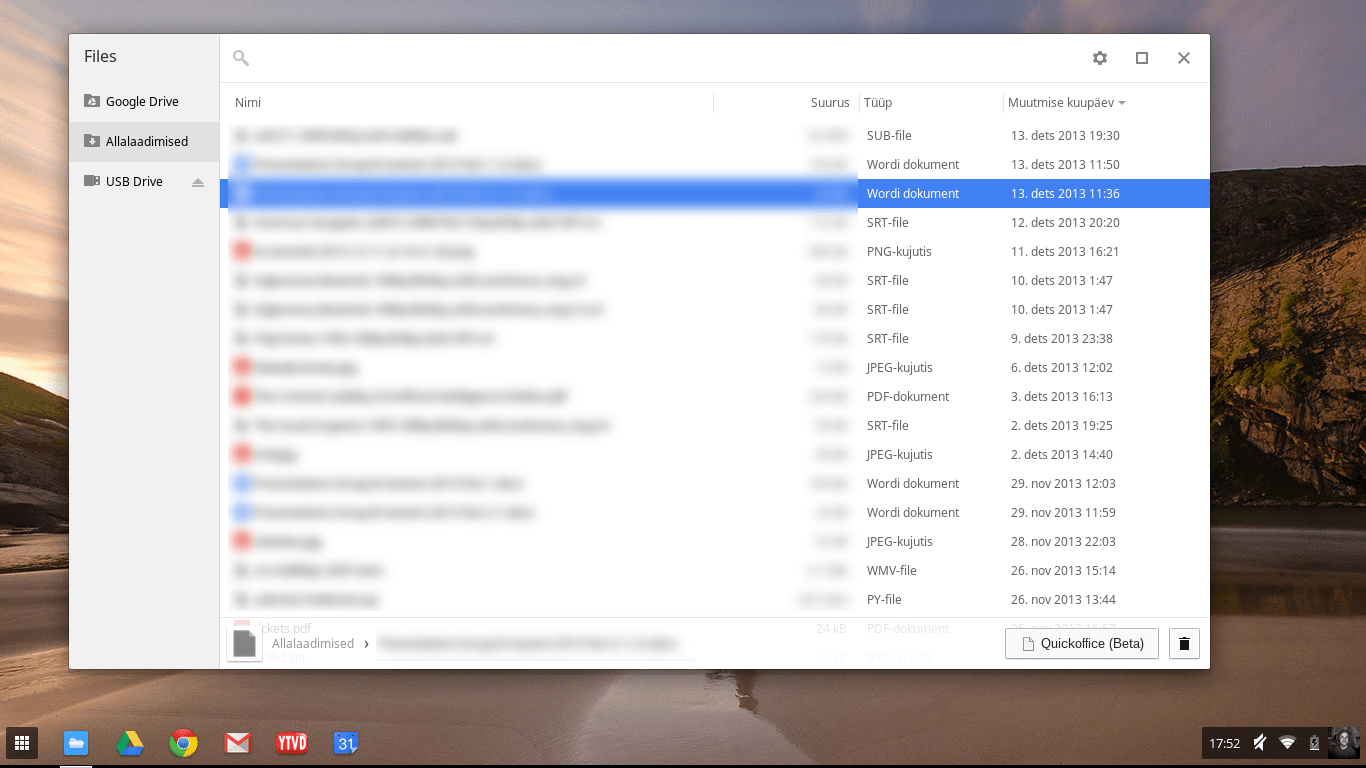Sort files by Tüüp column
Screen dimensions: 1366x768
tap(878, 103)
